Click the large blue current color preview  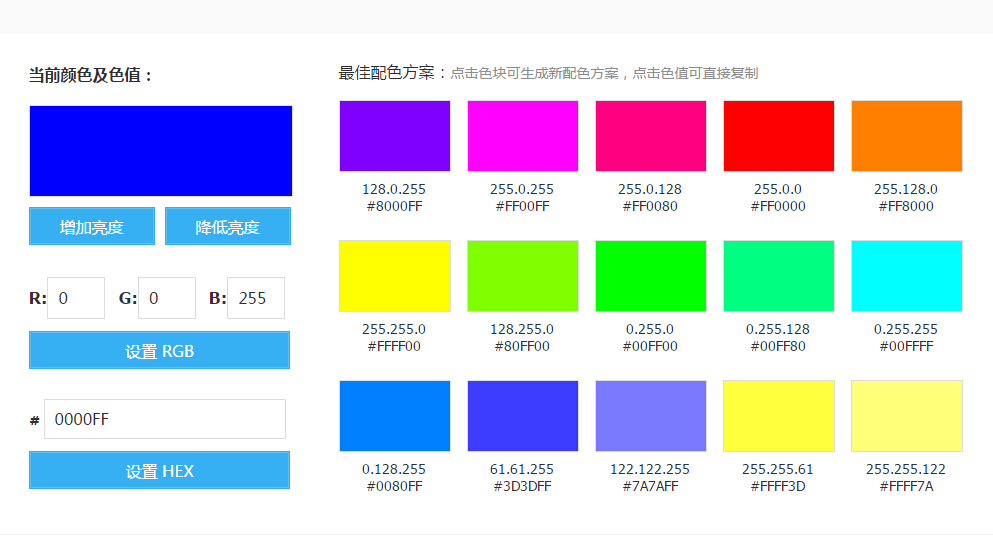click(x=161, y=151)
